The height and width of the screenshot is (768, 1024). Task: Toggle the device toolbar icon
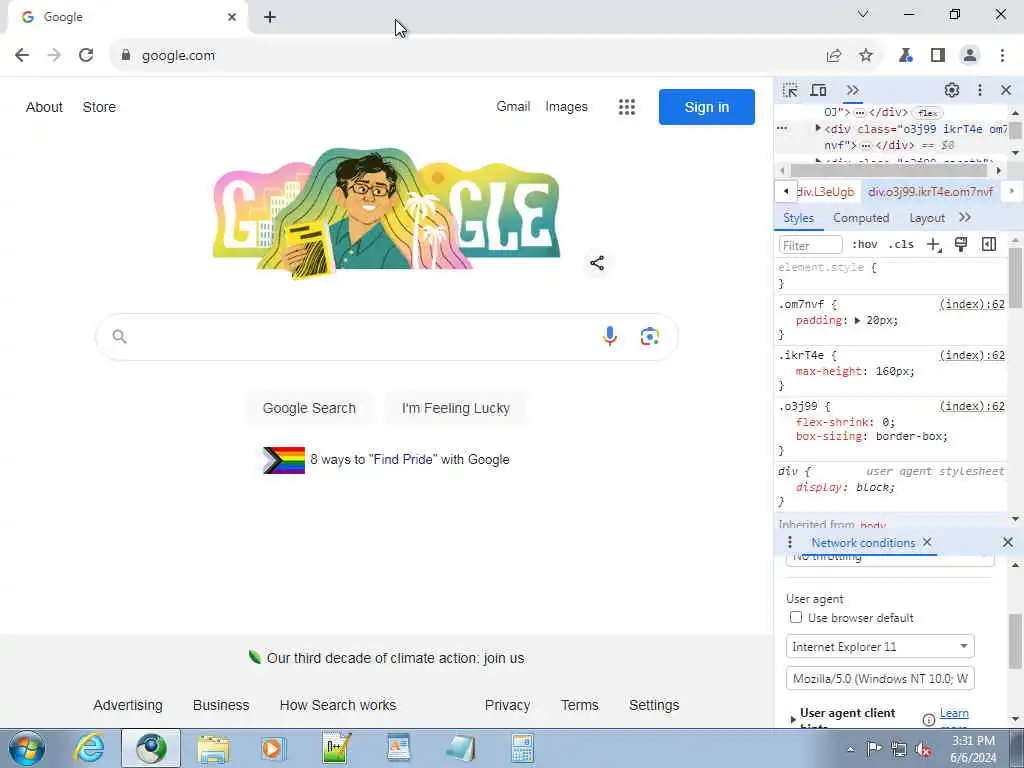(818, 90)
